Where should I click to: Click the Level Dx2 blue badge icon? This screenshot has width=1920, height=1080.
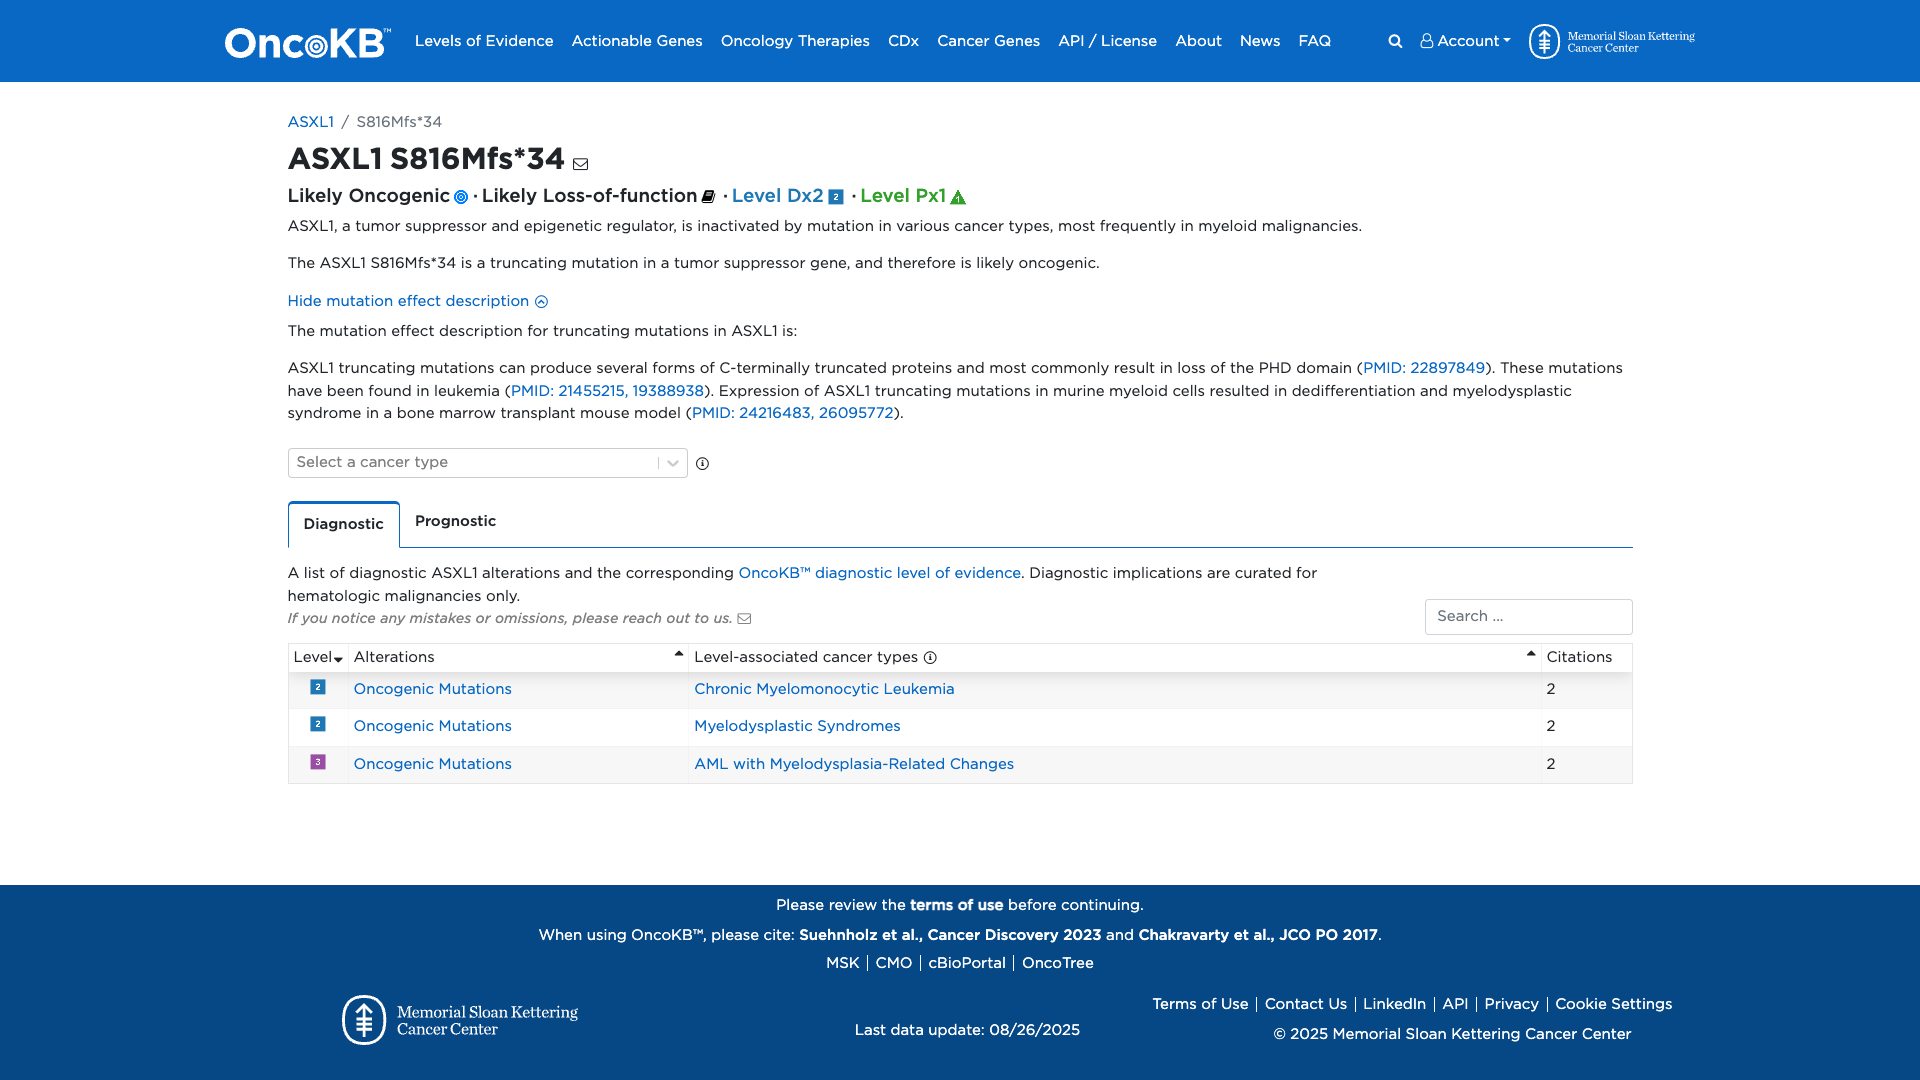[x=836, y=197]
